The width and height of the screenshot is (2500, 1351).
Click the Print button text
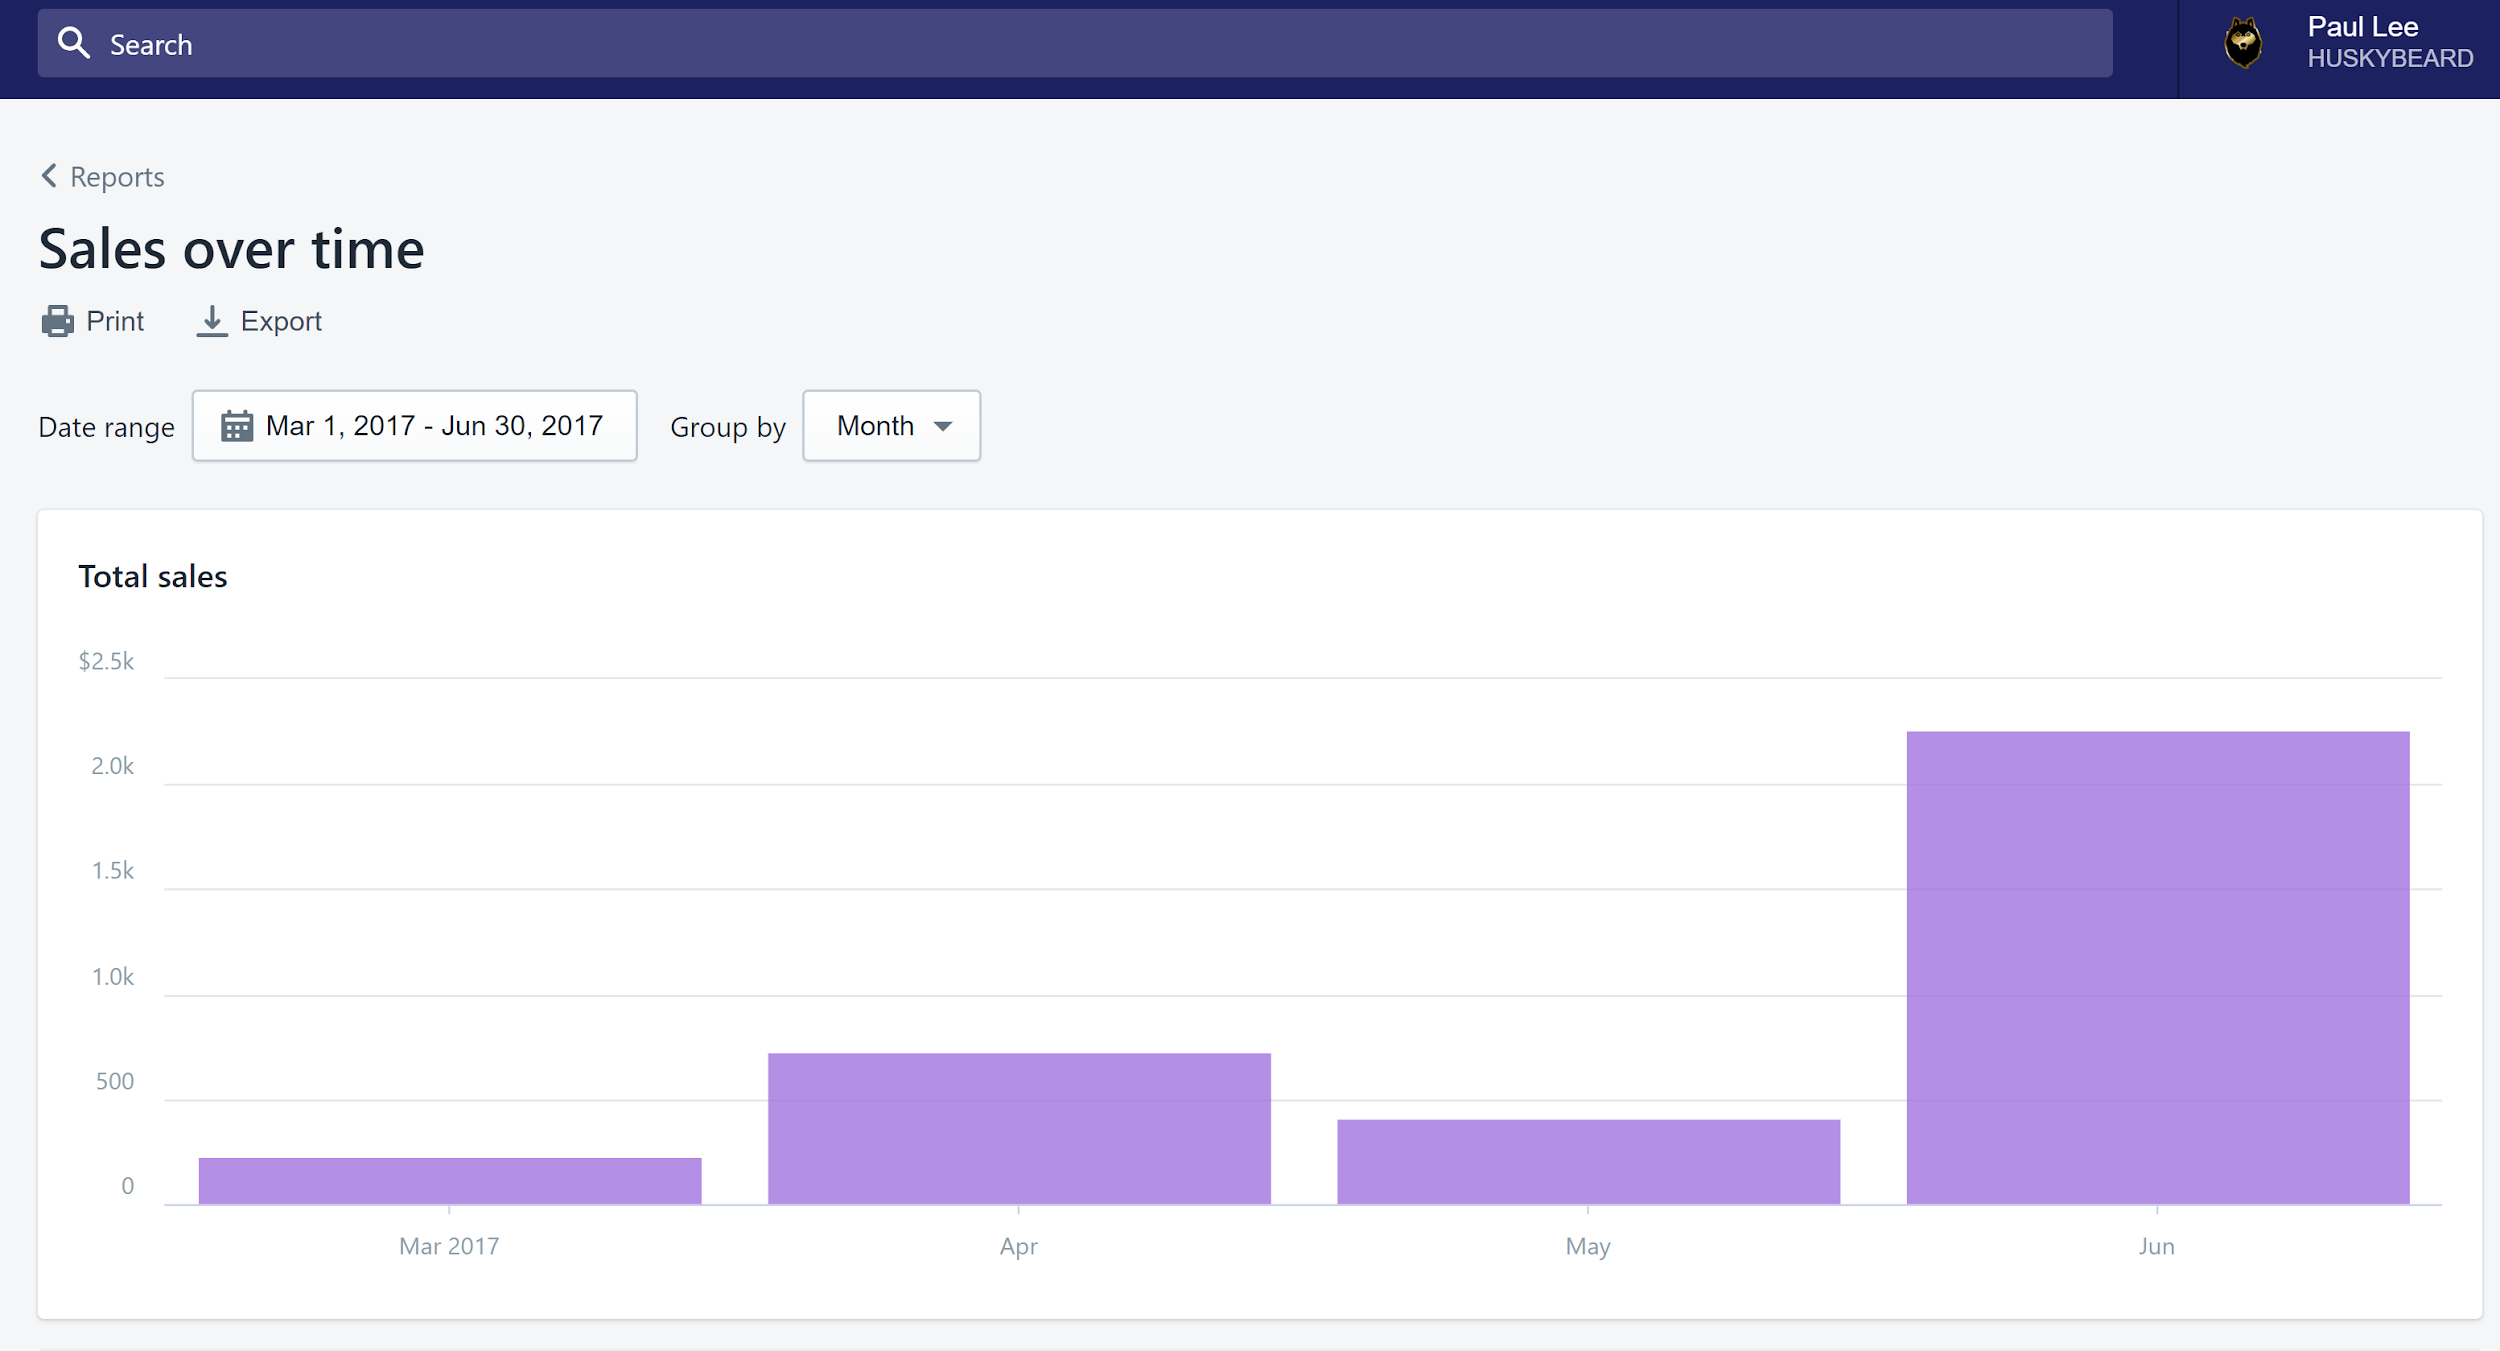click(x=115, y=321)
